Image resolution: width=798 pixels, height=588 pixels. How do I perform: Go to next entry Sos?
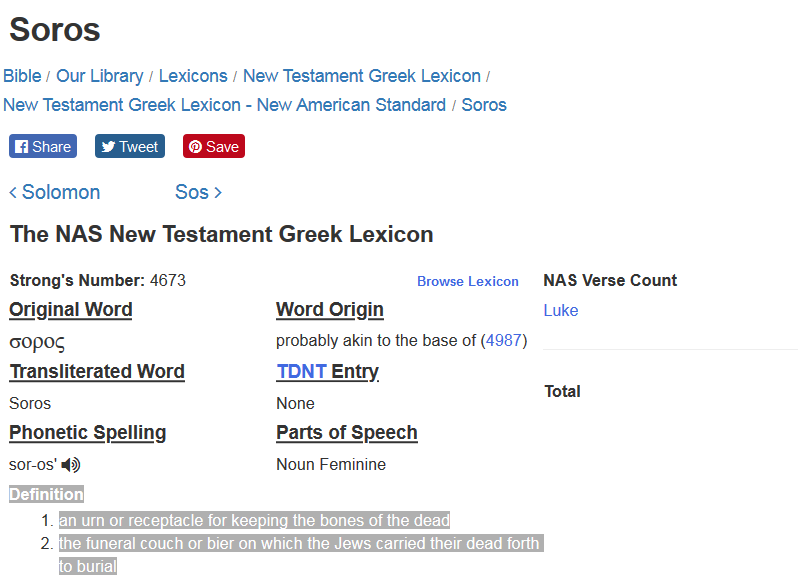pyautogui.click(x=198, y=192)
